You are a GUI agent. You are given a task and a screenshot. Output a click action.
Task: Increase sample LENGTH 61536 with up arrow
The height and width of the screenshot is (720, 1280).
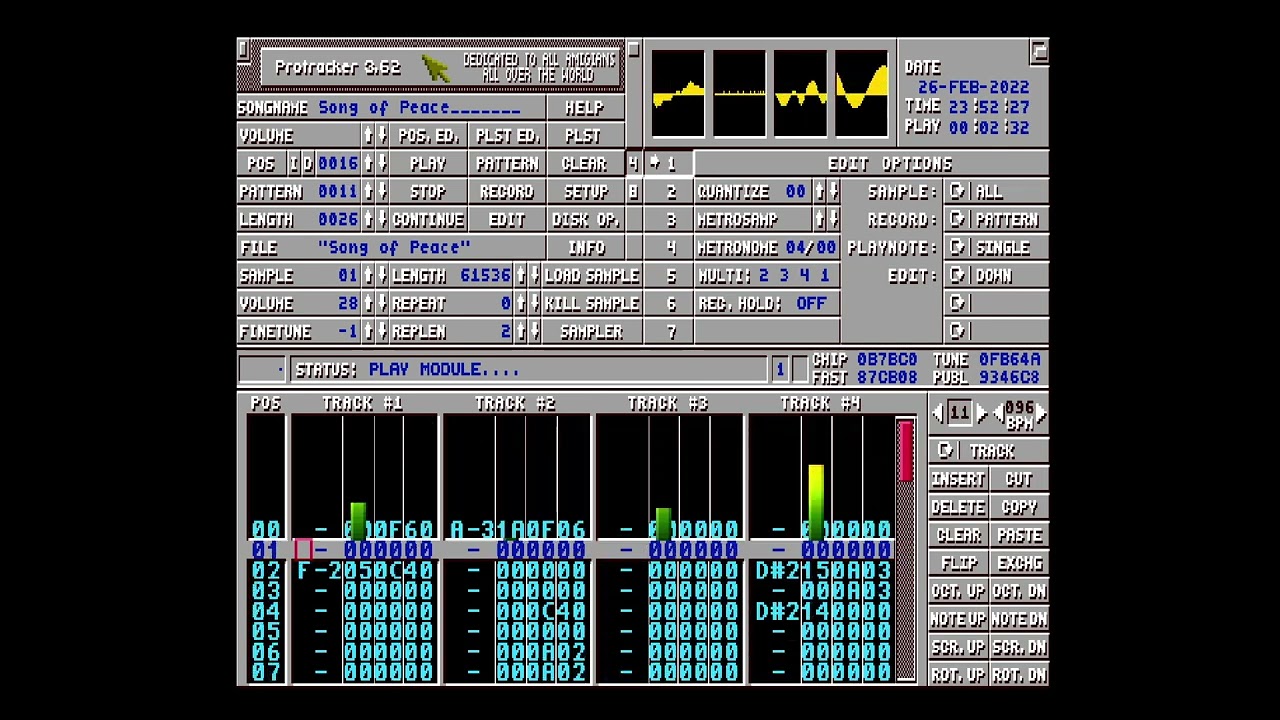tap(520, 276)
